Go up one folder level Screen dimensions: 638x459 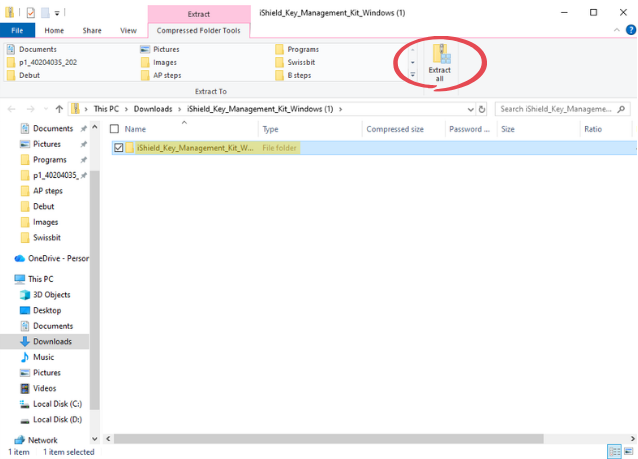[x=59, y=109]
